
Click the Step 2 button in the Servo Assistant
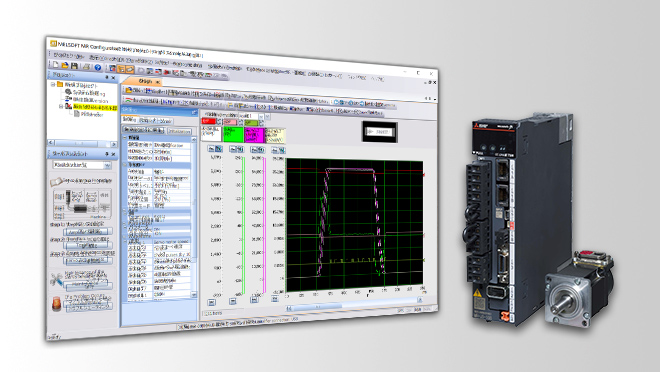[88, 245]
